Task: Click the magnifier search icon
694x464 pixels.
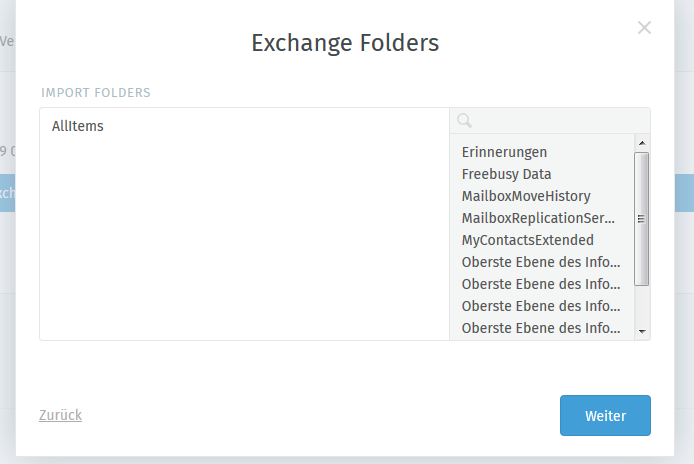Action: tap(464, 120)
